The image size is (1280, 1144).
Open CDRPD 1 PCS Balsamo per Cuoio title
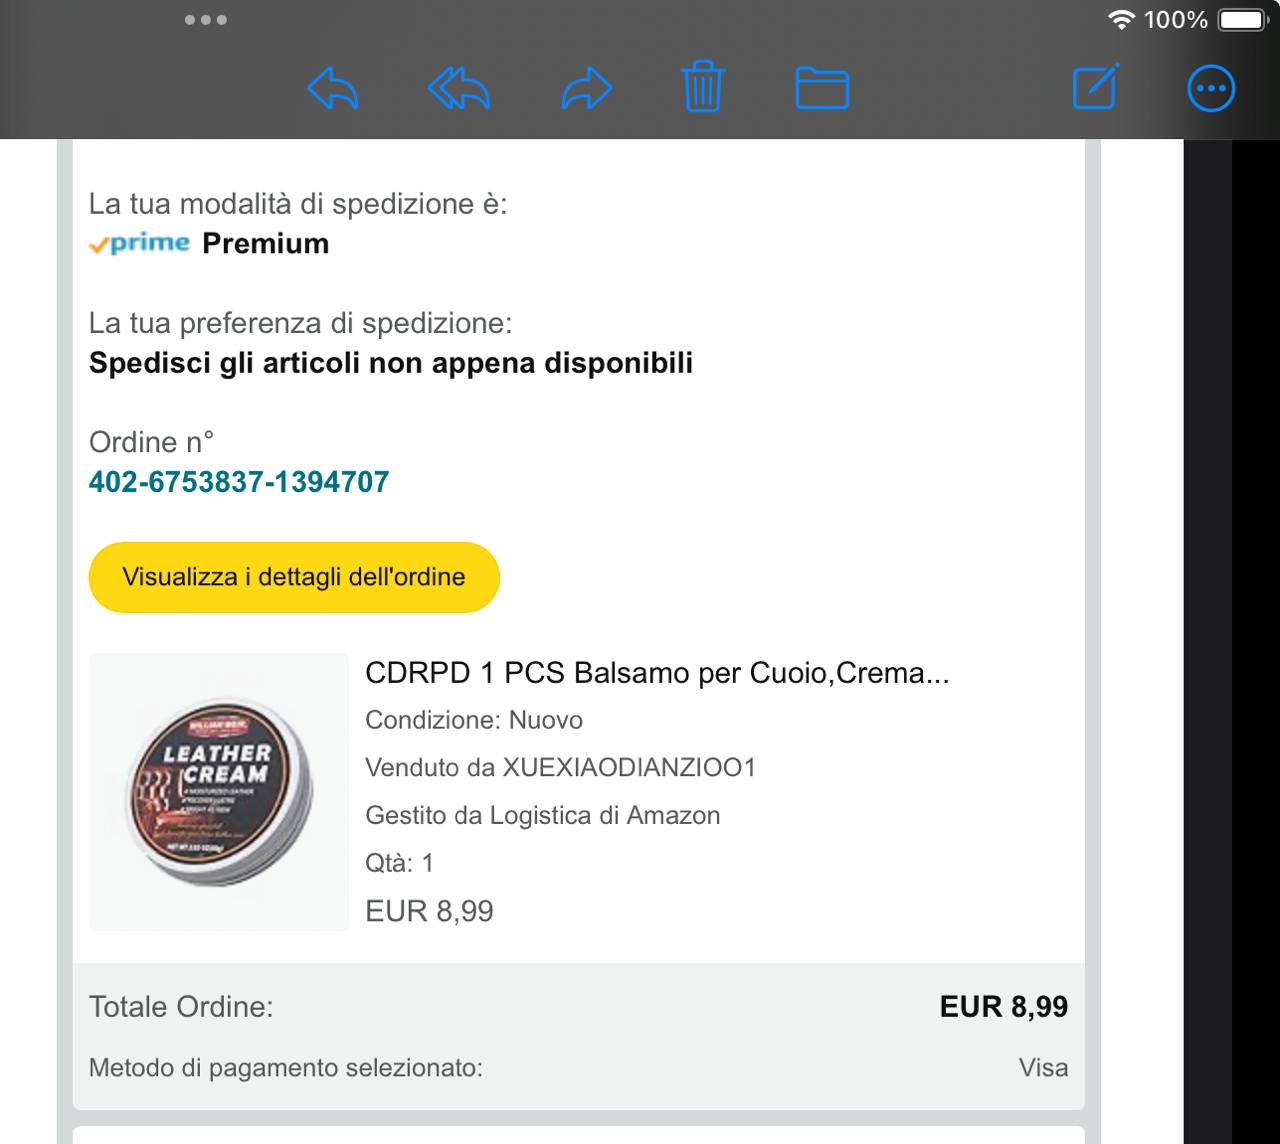[x=657, y=673]
